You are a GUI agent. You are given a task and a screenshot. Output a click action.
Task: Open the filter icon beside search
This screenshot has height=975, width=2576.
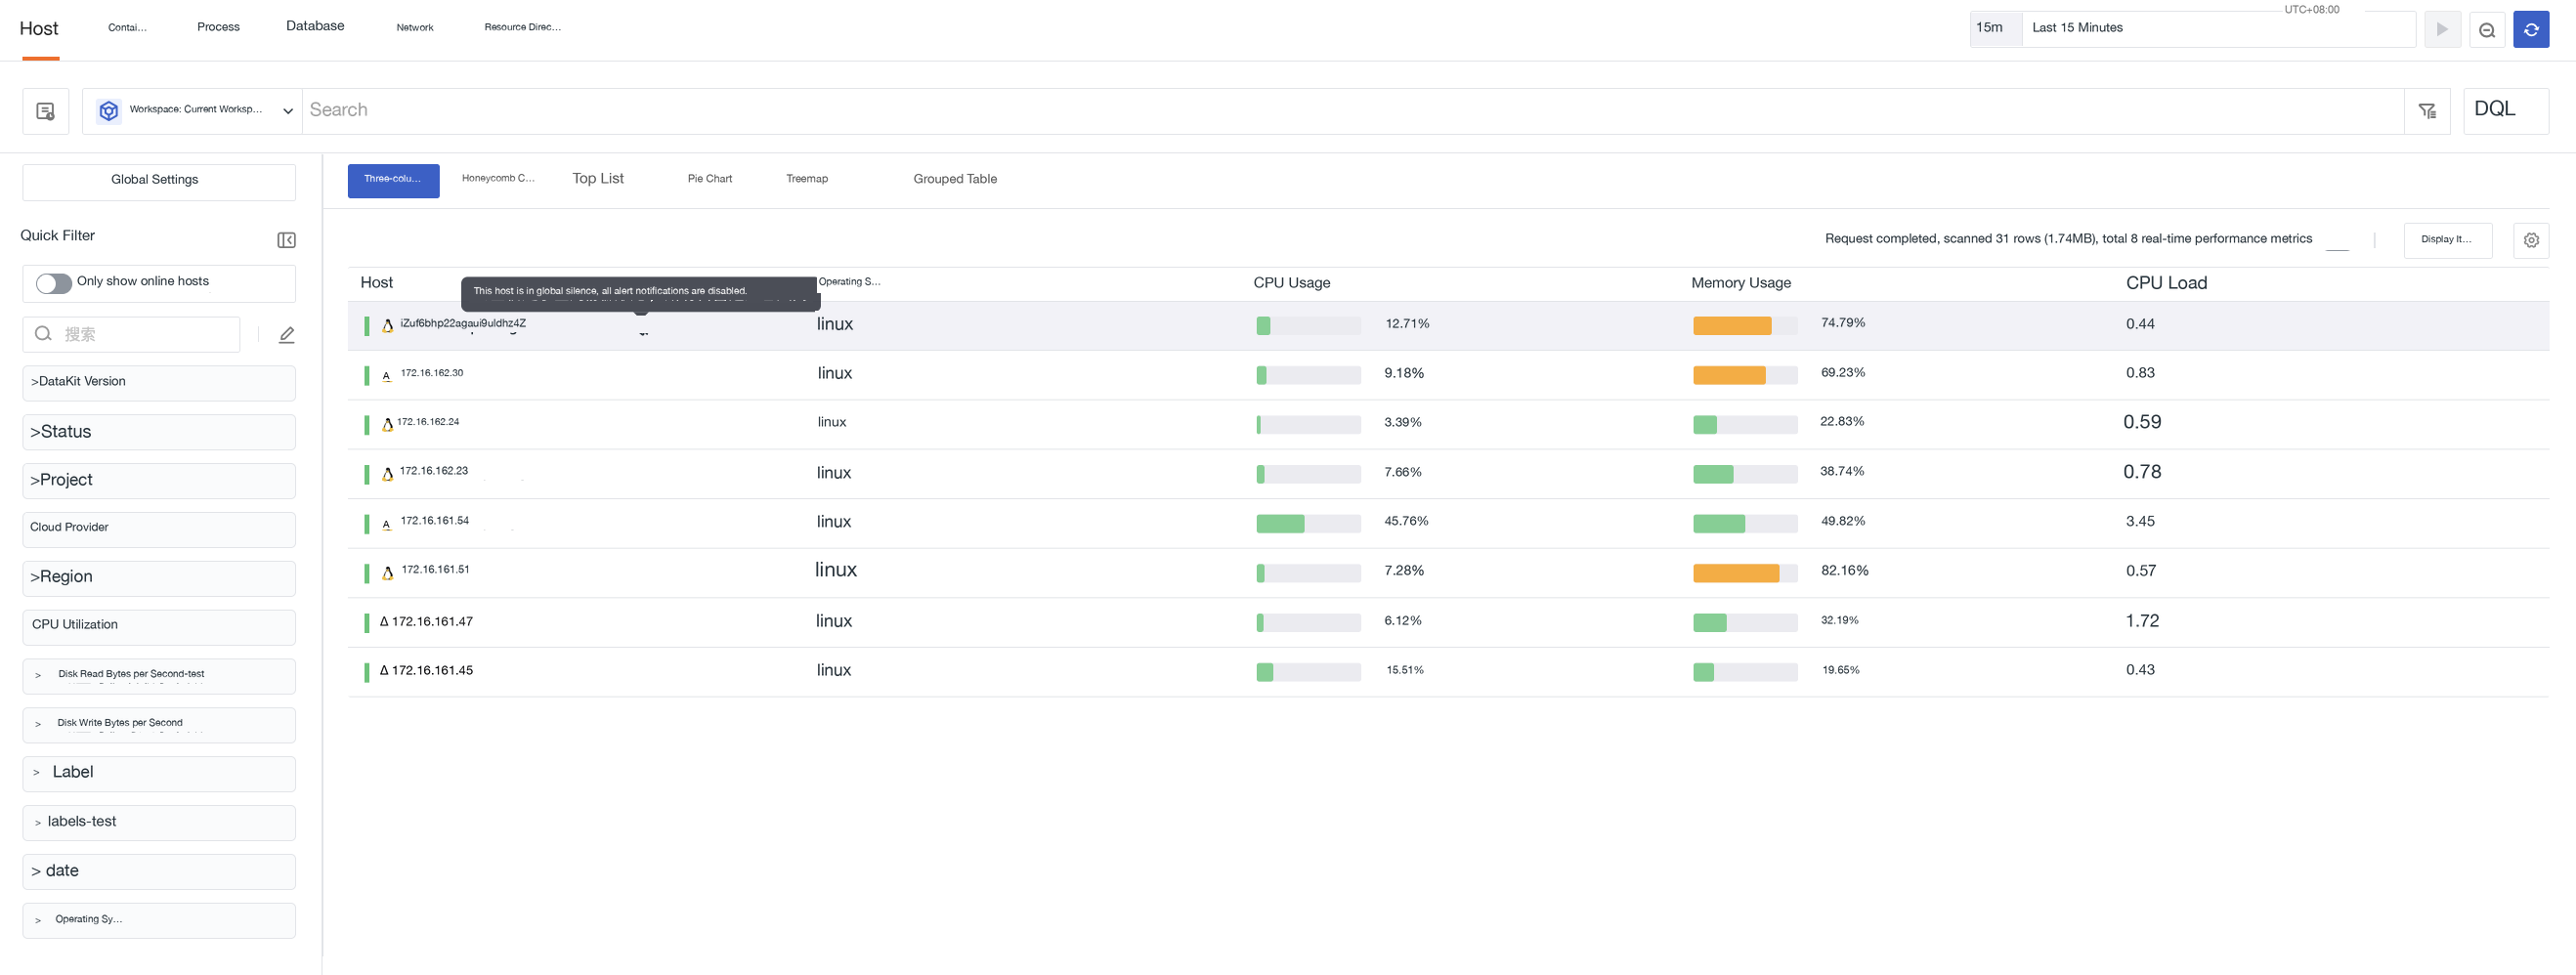point(2427,111)
